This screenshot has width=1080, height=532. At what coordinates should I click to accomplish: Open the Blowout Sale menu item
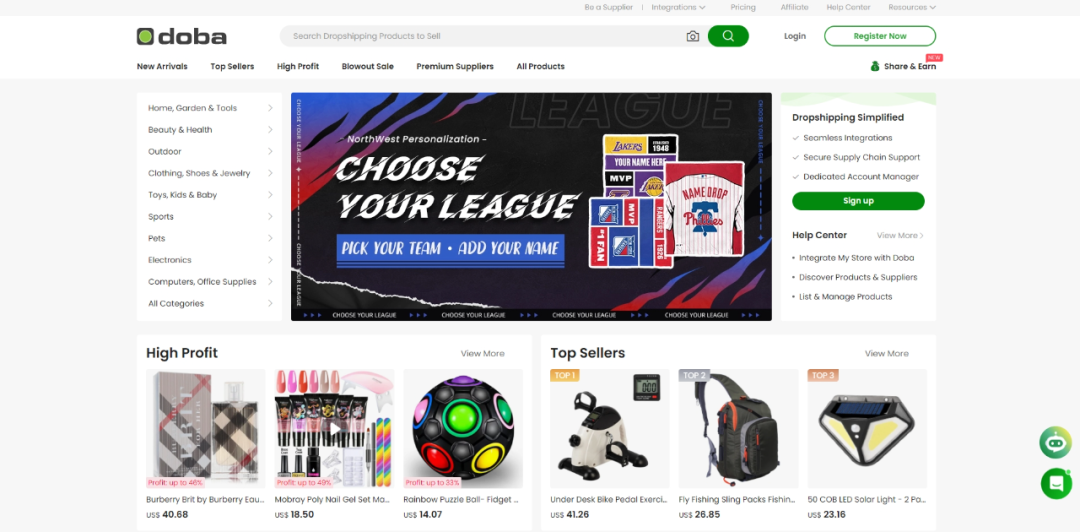(x=368, y=67)
